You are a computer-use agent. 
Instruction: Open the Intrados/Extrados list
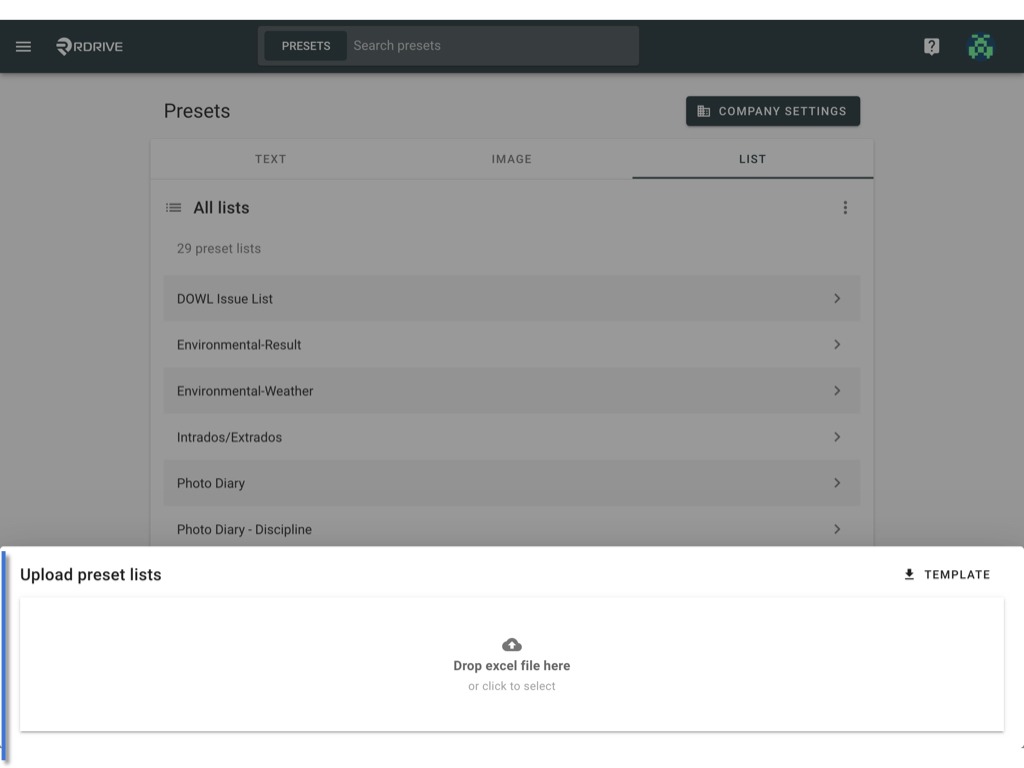511,437
